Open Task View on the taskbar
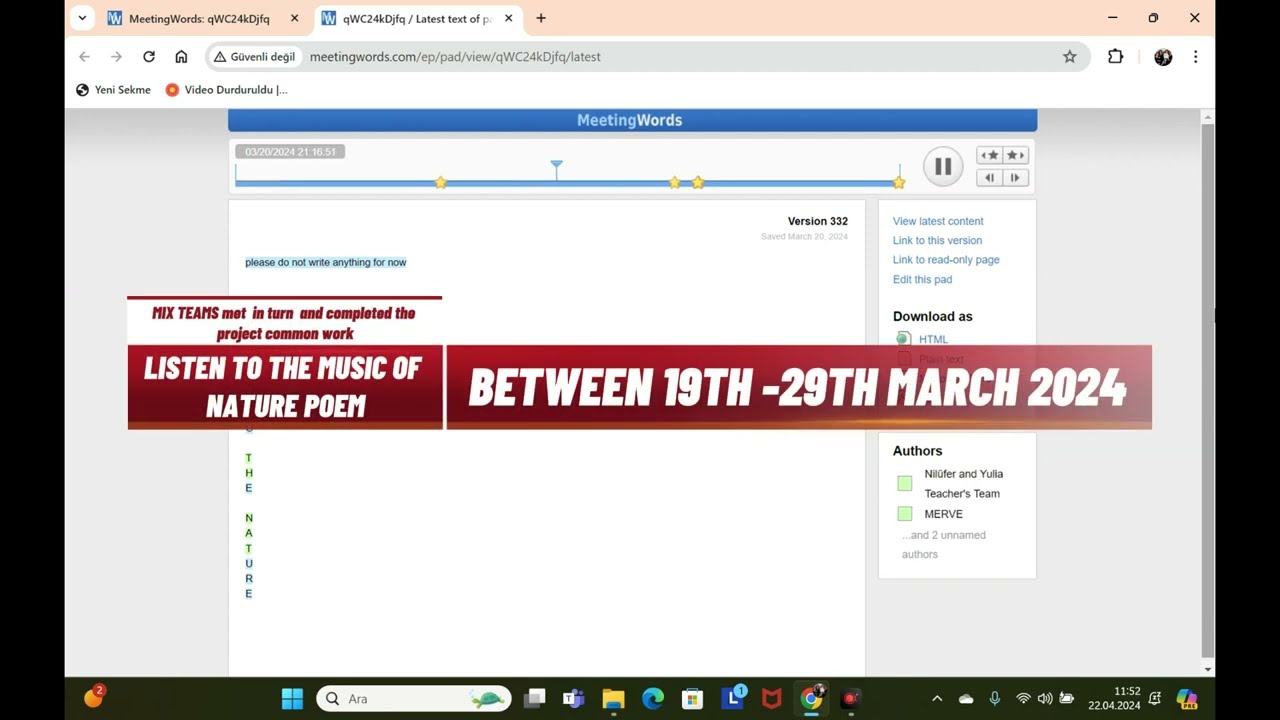This screenshot has height=720, width=1280. (x=535, y=699)
